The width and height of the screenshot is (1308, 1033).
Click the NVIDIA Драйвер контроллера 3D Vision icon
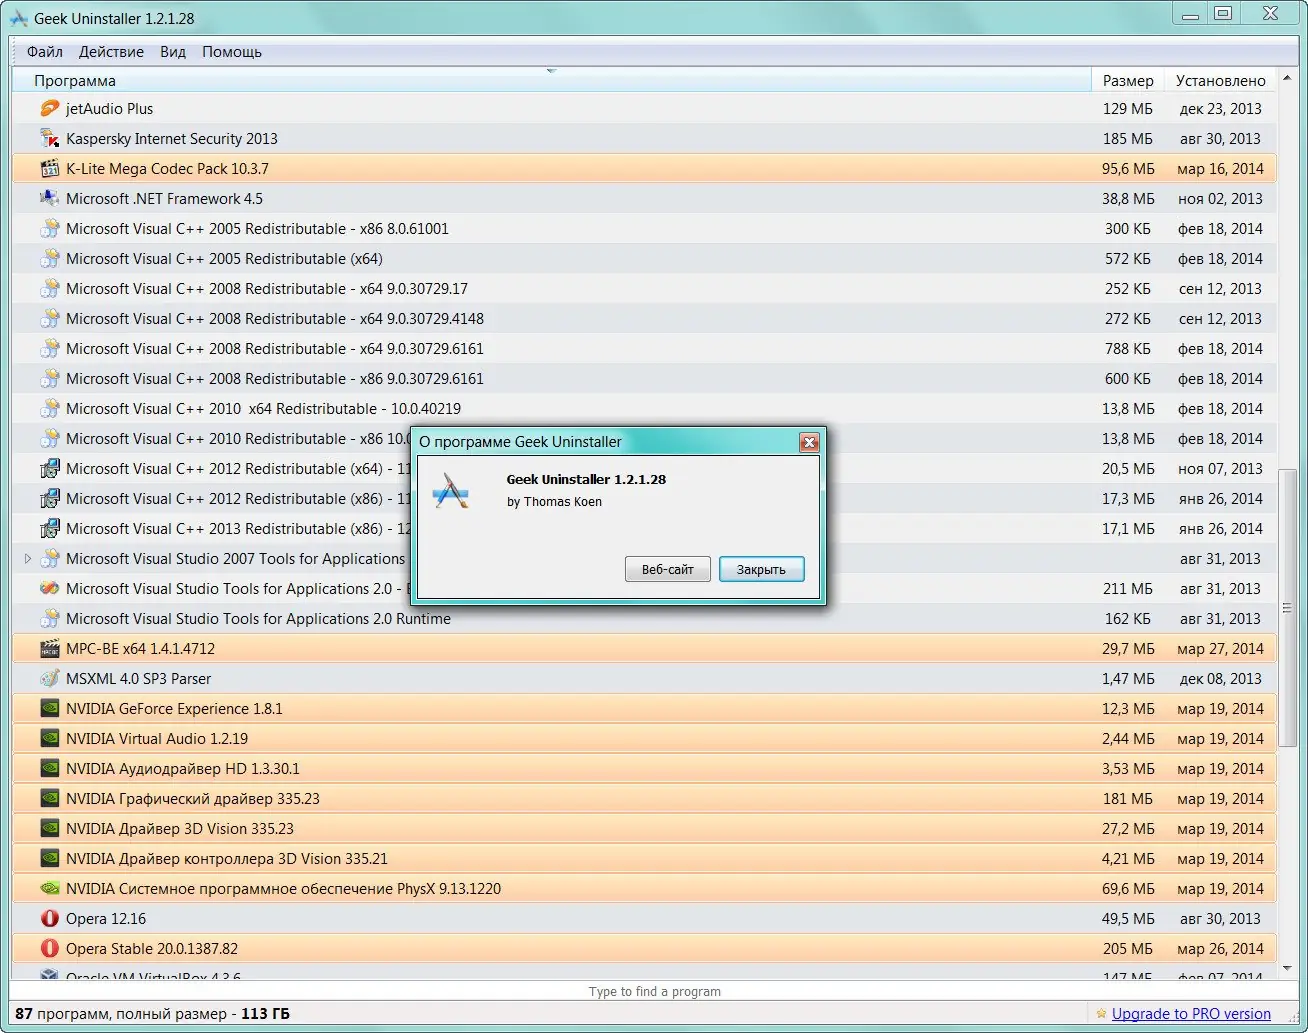coord(49,858)
